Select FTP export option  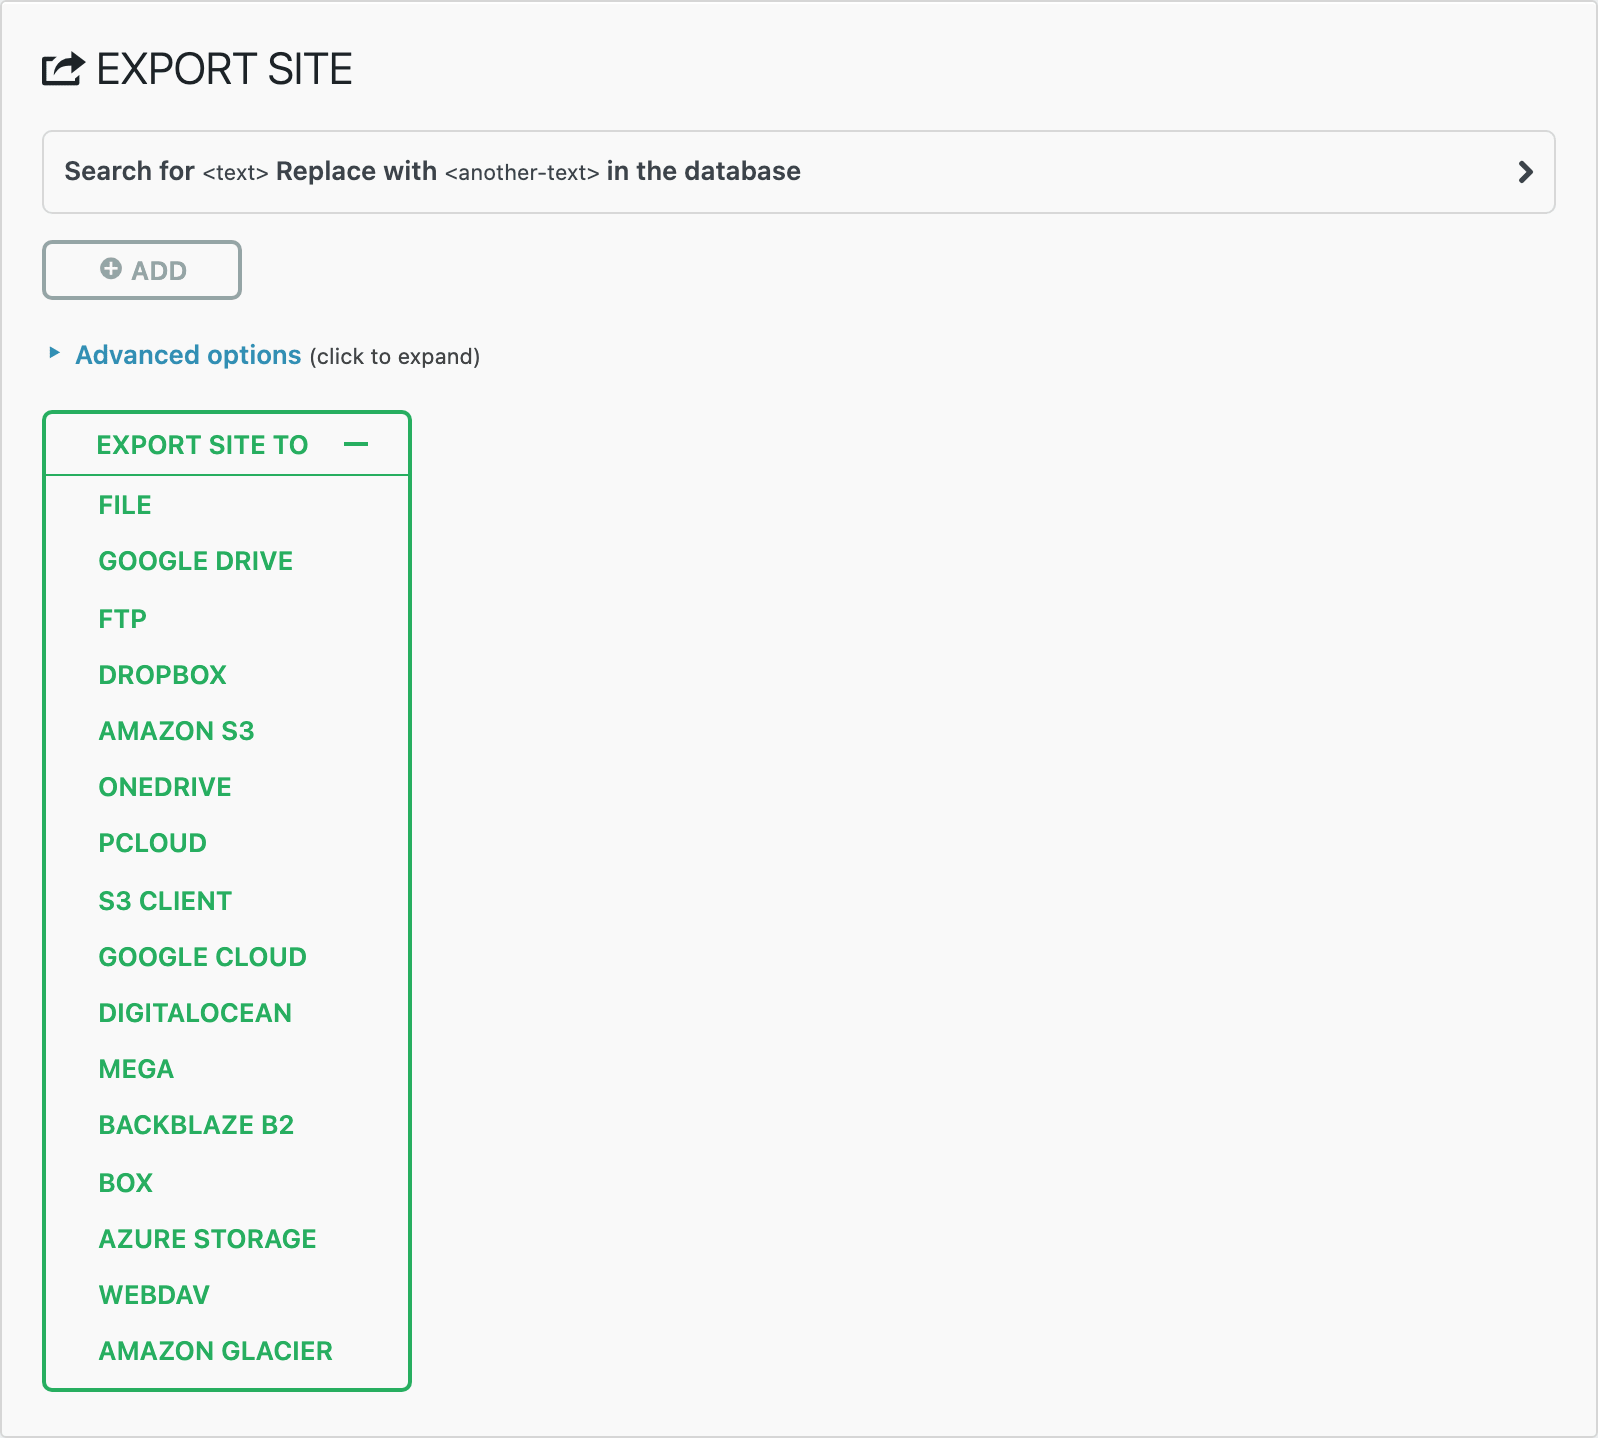[x=123, y=619]
